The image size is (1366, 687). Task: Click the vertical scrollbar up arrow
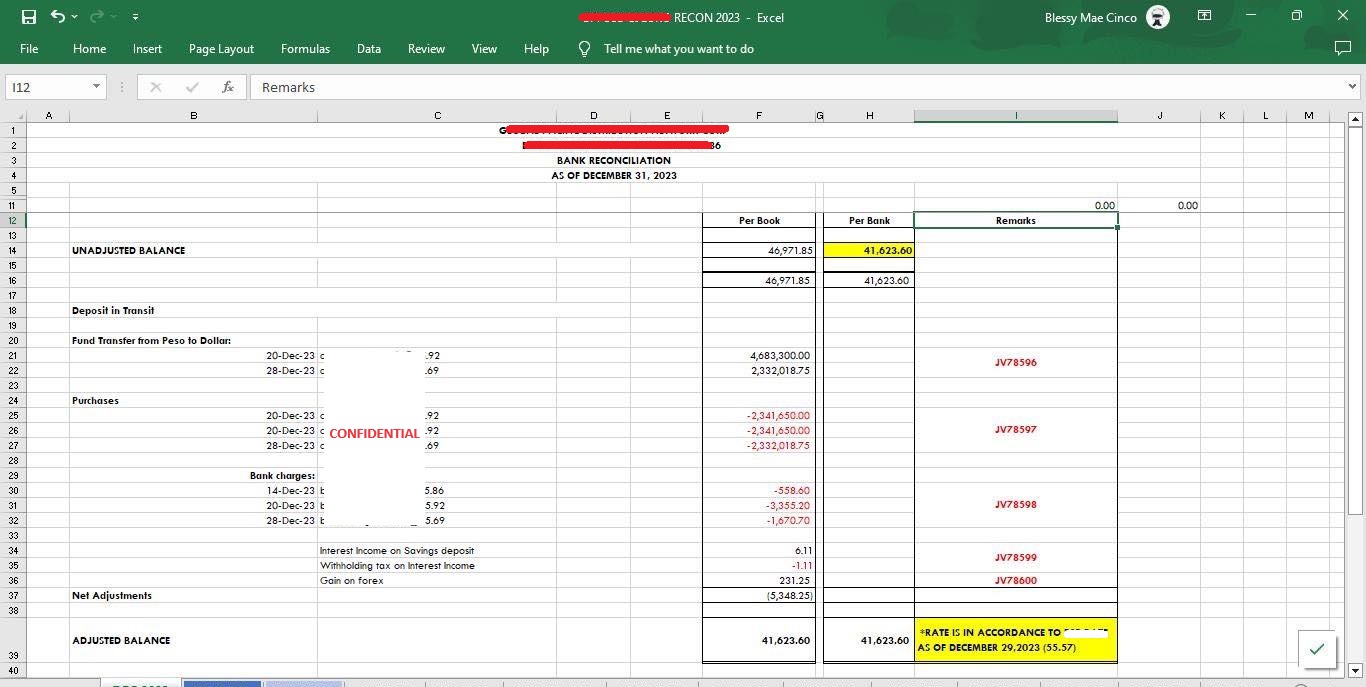[x=1356, y=120]
